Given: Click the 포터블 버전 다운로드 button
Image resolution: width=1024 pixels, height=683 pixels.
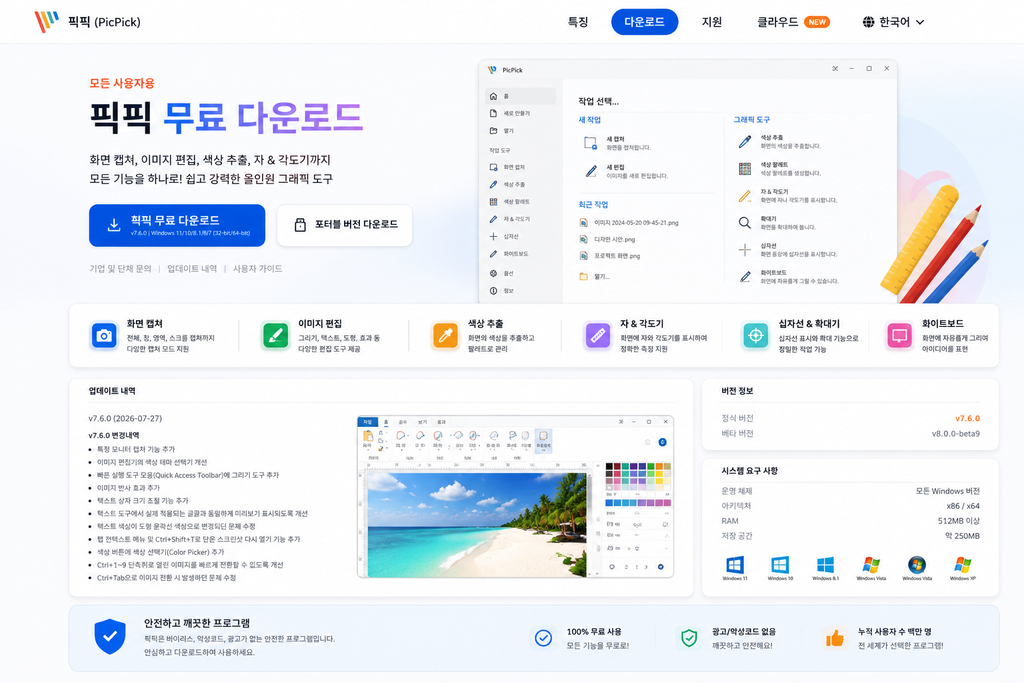Looking at the screenshot, I should 345,225.
